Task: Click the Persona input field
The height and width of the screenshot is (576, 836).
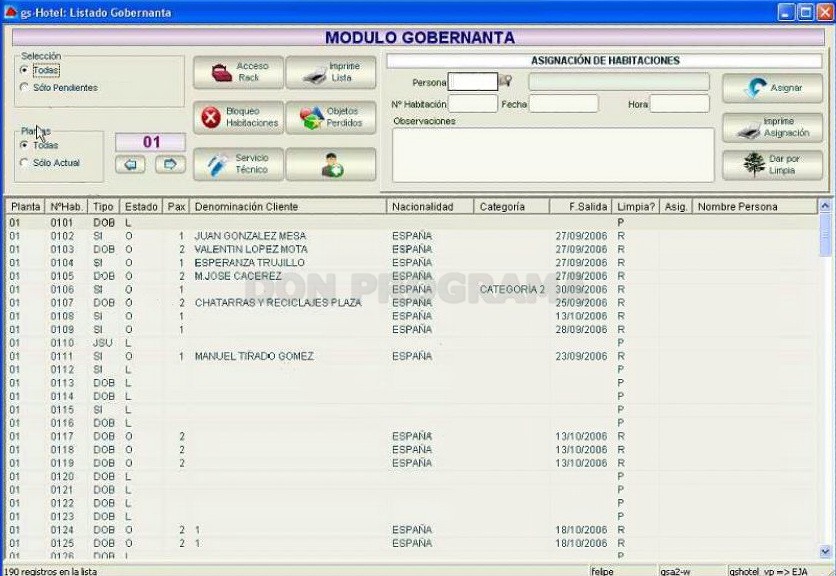Action: click(473, 82)
